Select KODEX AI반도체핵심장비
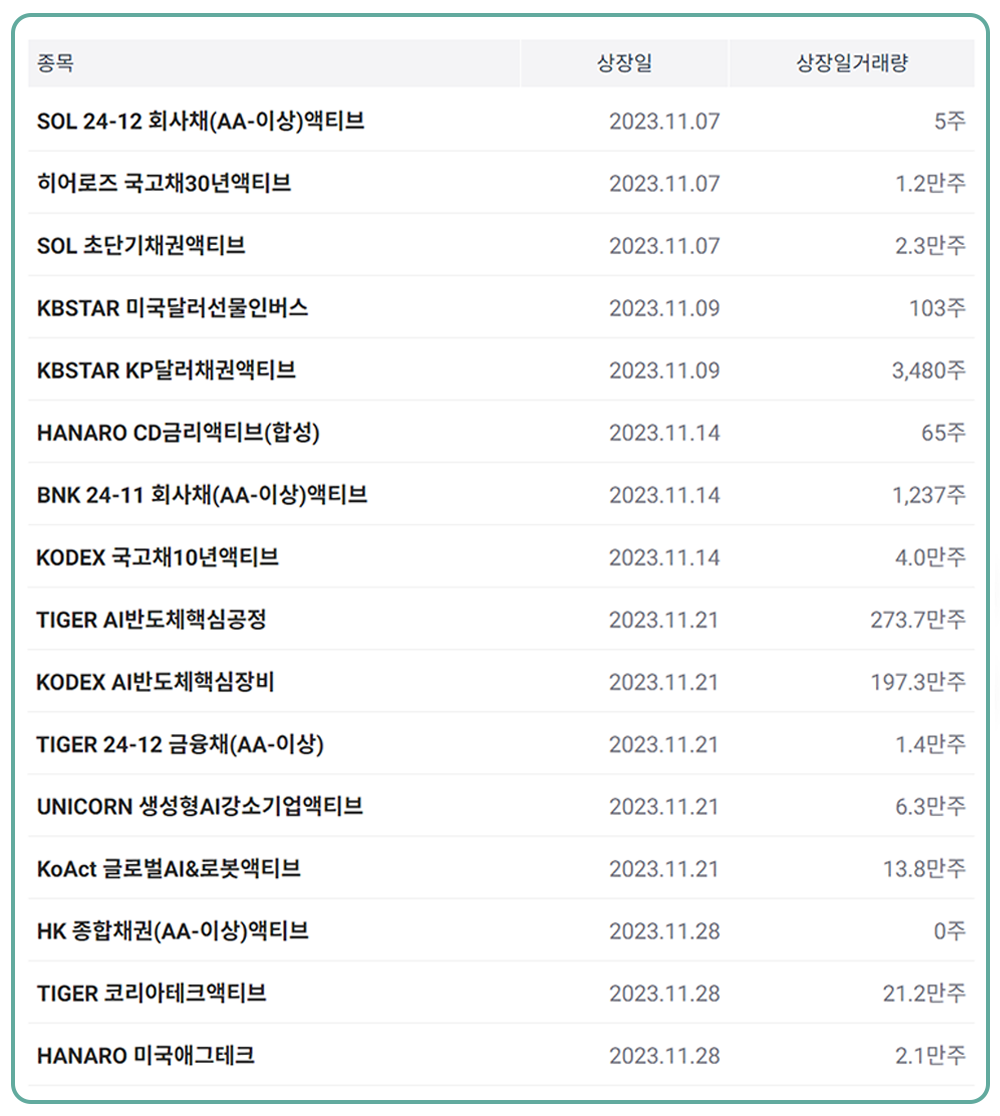This screenshot has height=1116, width=1000. coord(155,682)
